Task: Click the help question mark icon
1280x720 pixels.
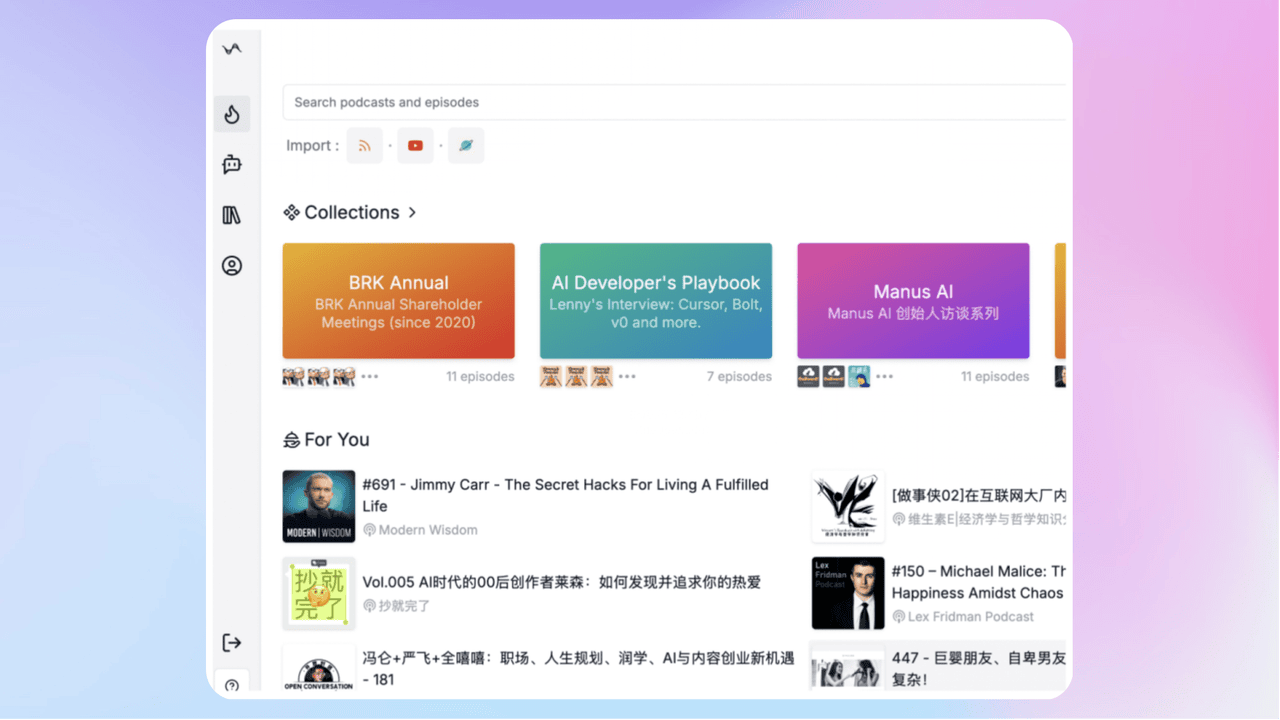Action: (x=232, y=685)
